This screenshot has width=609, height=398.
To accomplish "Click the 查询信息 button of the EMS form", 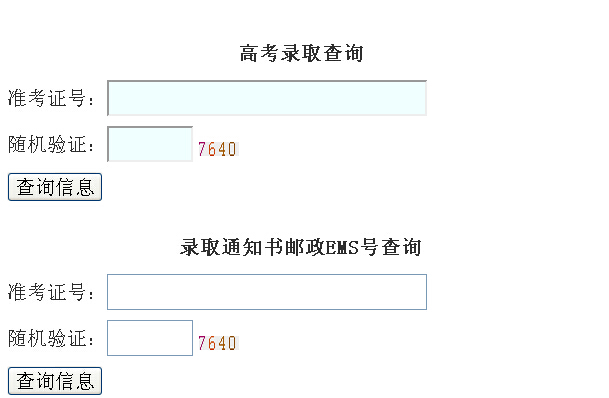I will [55, 381].
